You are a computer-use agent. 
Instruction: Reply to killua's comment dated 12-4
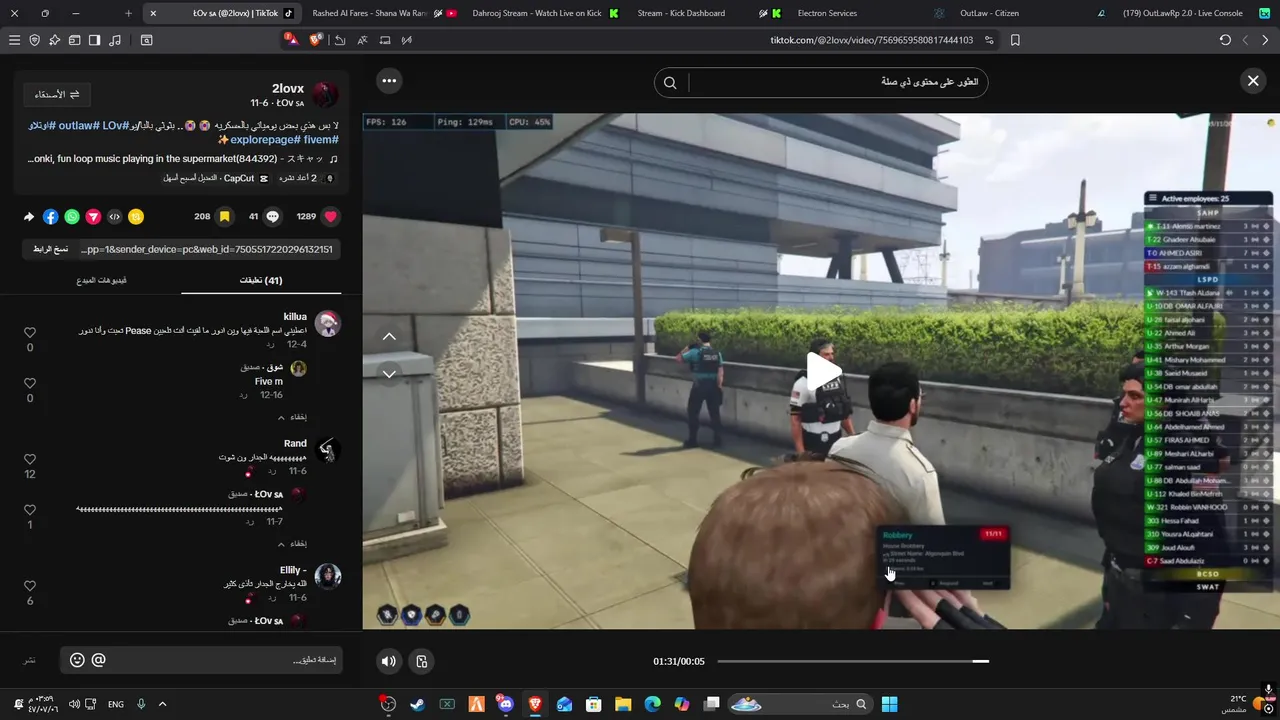[270, 344]
